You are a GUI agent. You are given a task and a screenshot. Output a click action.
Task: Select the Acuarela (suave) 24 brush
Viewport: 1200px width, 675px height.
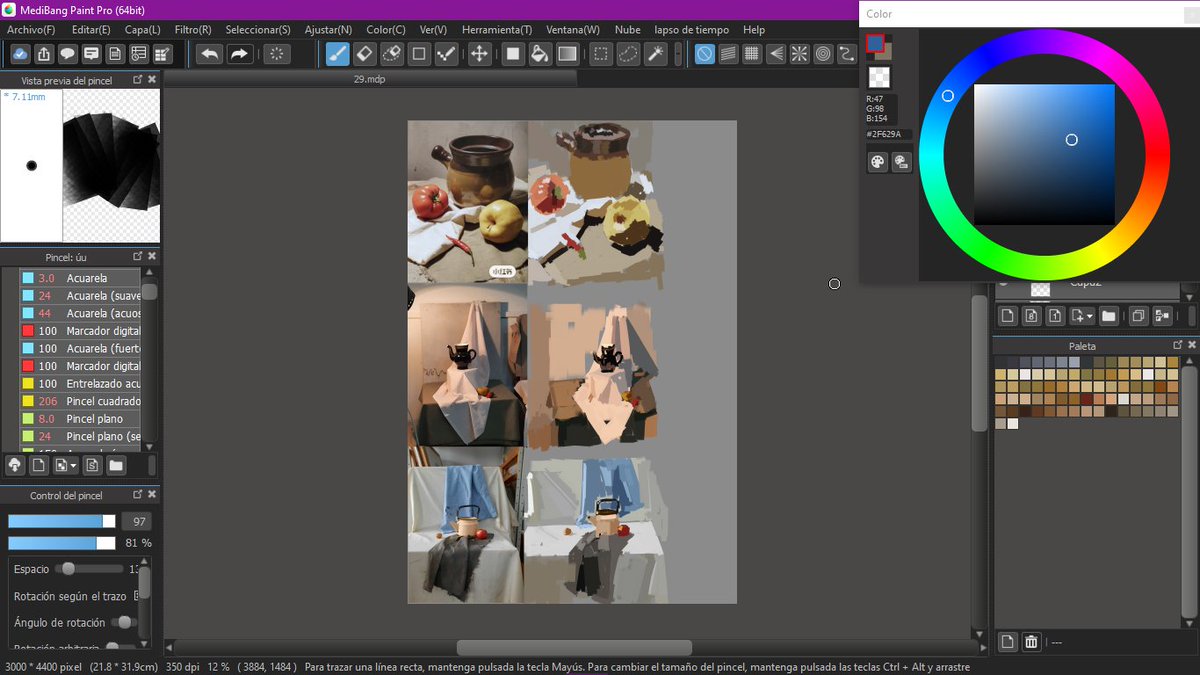80,296
